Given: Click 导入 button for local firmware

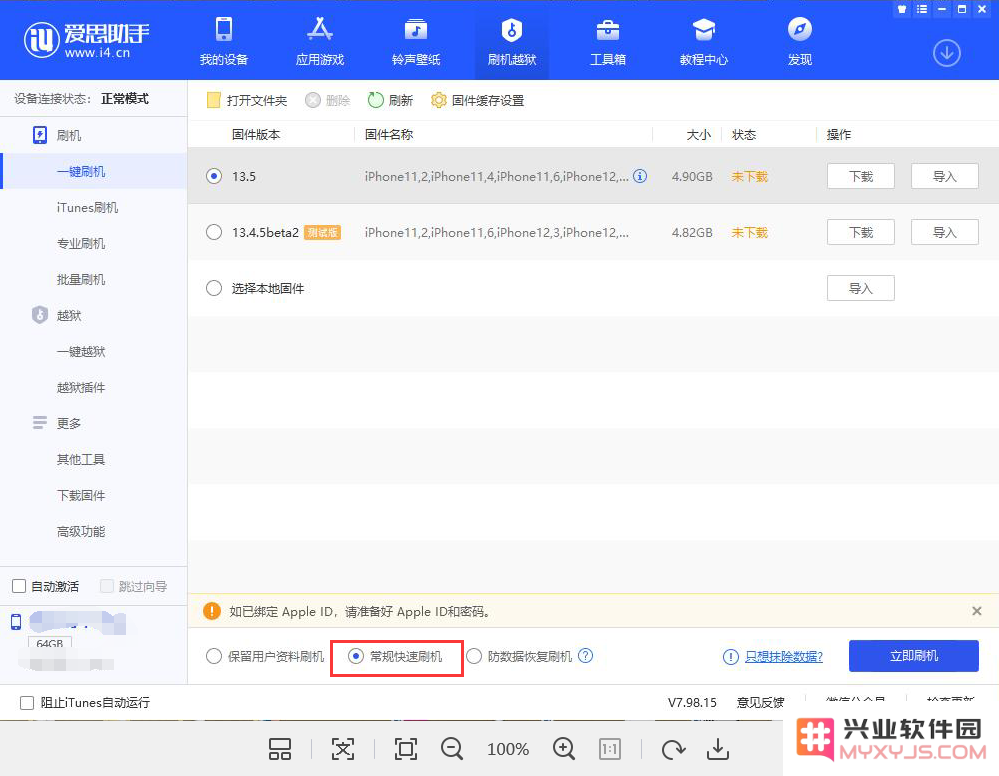Looking at the screenshot, I should pyautogui.click(x=861, y=288).
